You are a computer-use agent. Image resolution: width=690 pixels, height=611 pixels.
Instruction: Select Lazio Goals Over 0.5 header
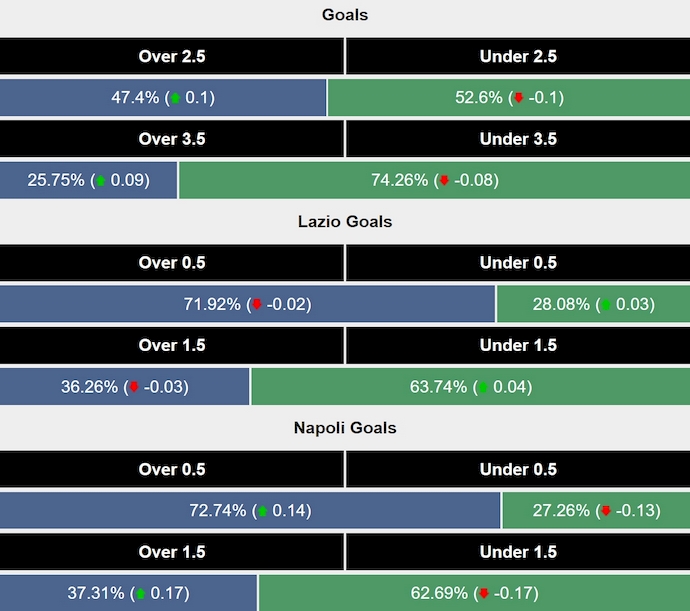[x=172, y=263]
